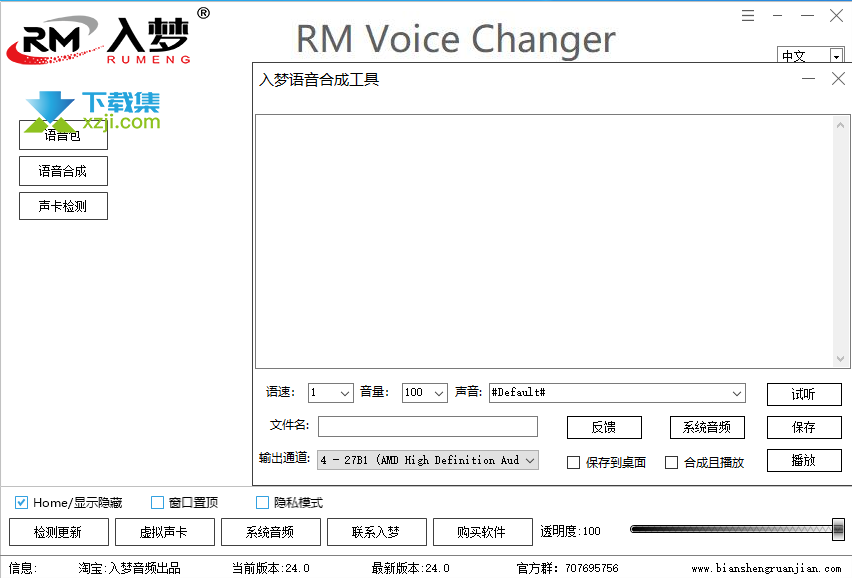Click the 购买软件 buy software button
This screenshot has height=578, width=852.
[483, 532]
